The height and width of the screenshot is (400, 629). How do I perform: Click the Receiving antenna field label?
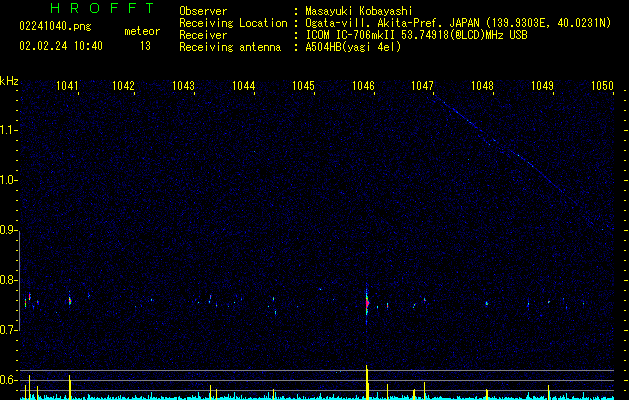coord(230,47)
